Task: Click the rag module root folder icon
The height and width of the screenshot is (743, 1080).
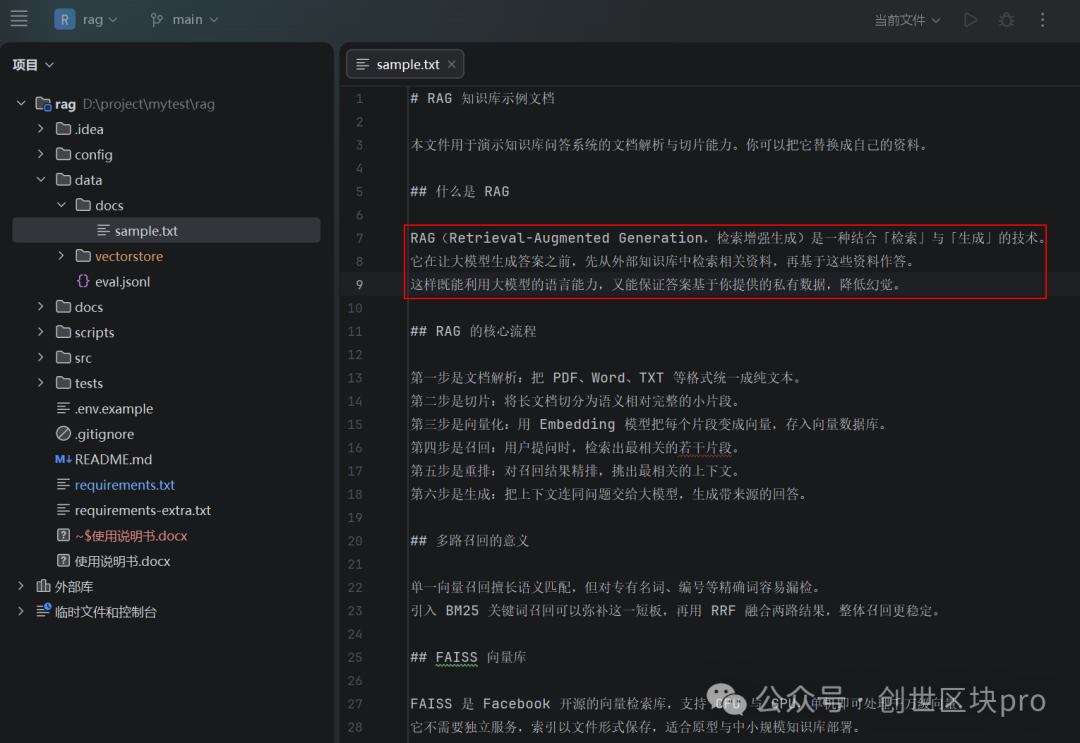Action: tap(43, 104)
